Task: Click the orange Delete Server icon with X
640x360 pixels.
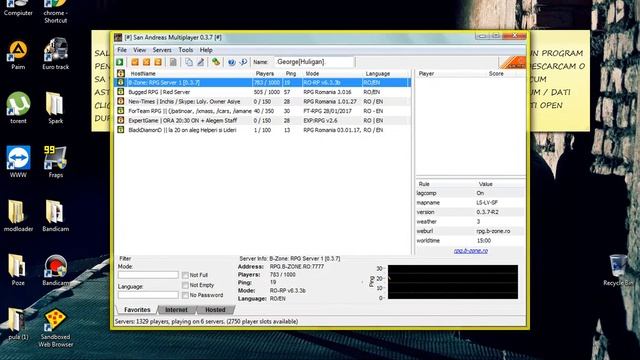Action: (x=146, y=62)
